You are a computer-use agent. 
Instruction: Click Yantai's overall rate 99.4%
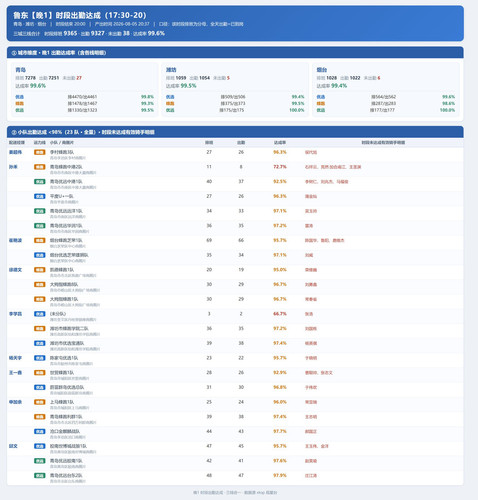tap(339, 86)
